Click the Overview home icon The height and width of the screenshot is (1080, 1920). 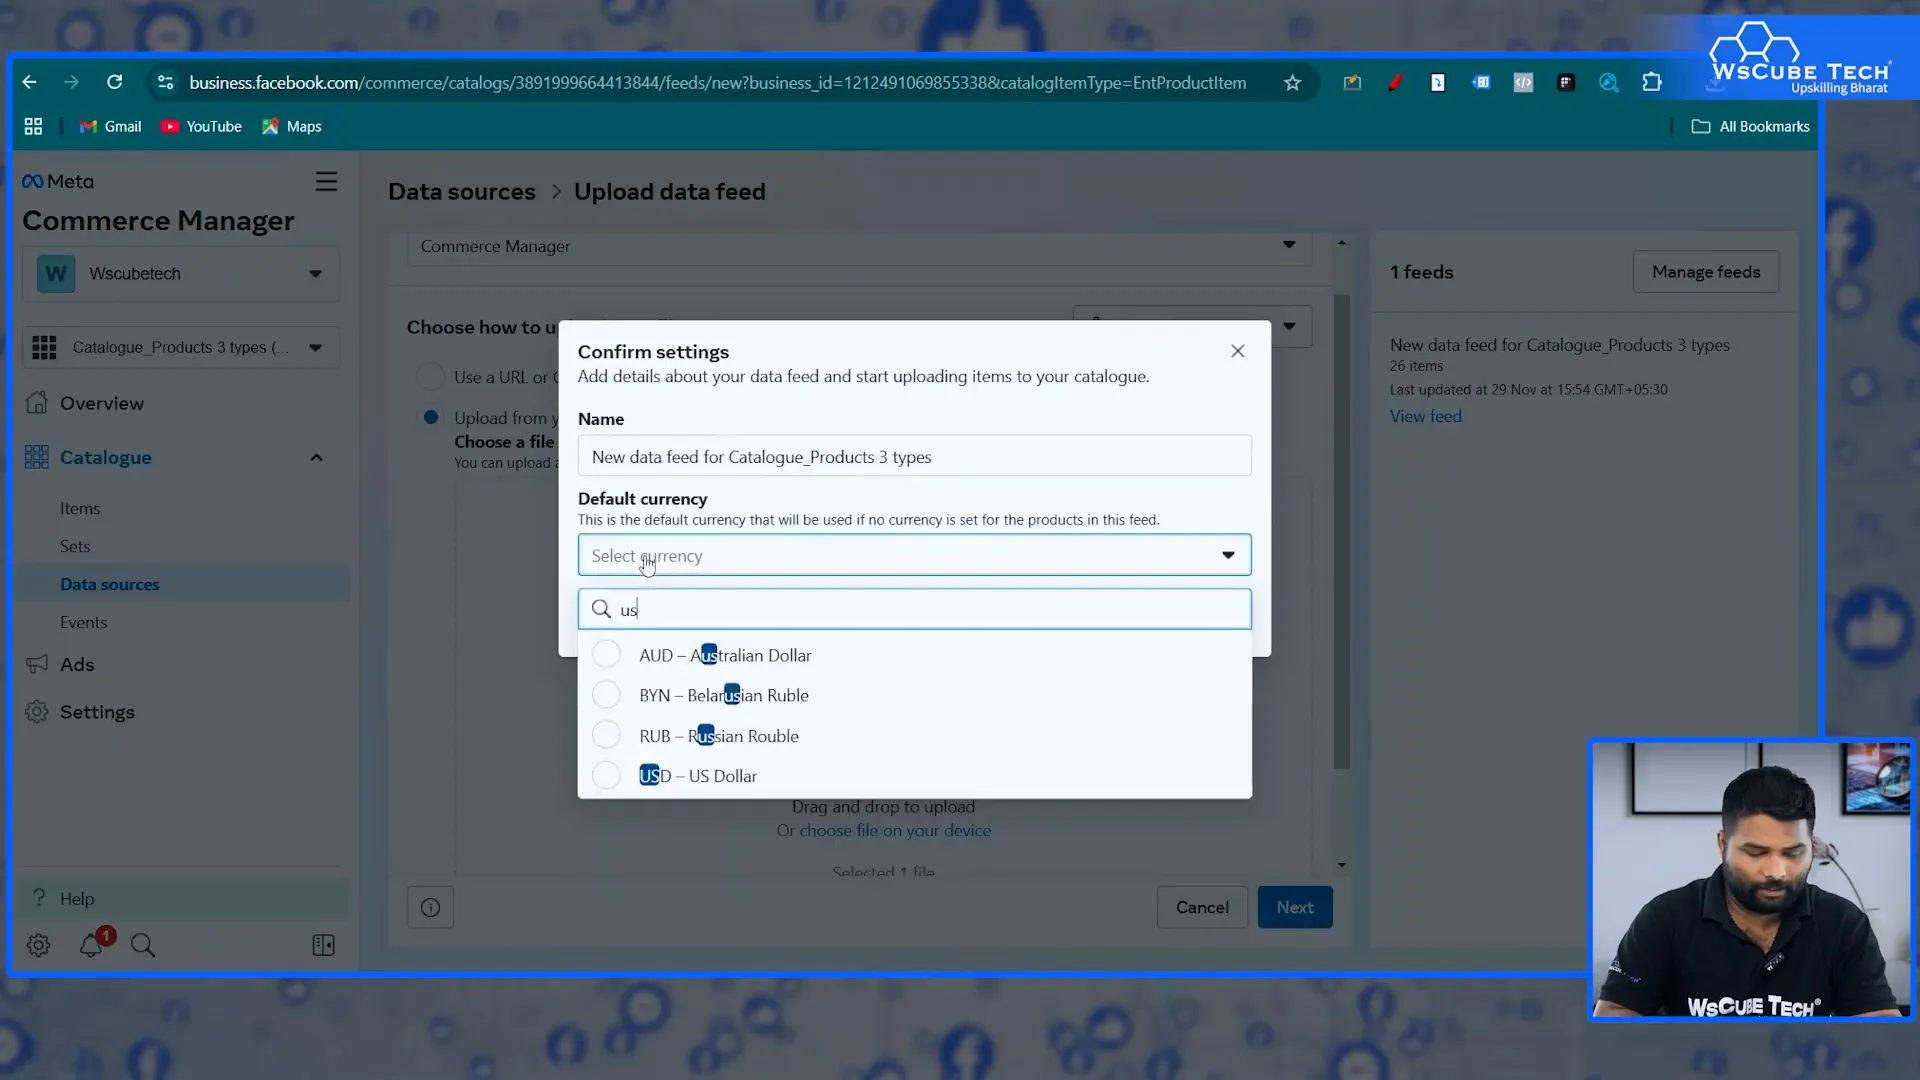point(37,403)
